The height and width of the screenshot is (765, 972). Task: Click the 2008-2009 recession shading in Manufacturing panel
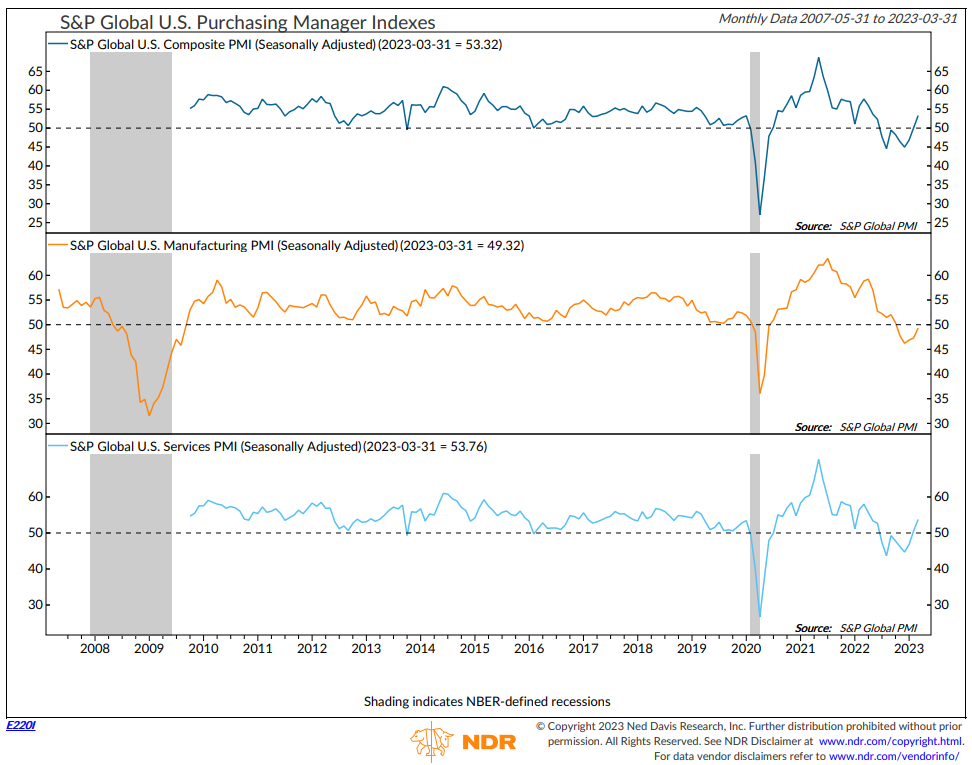131,343
